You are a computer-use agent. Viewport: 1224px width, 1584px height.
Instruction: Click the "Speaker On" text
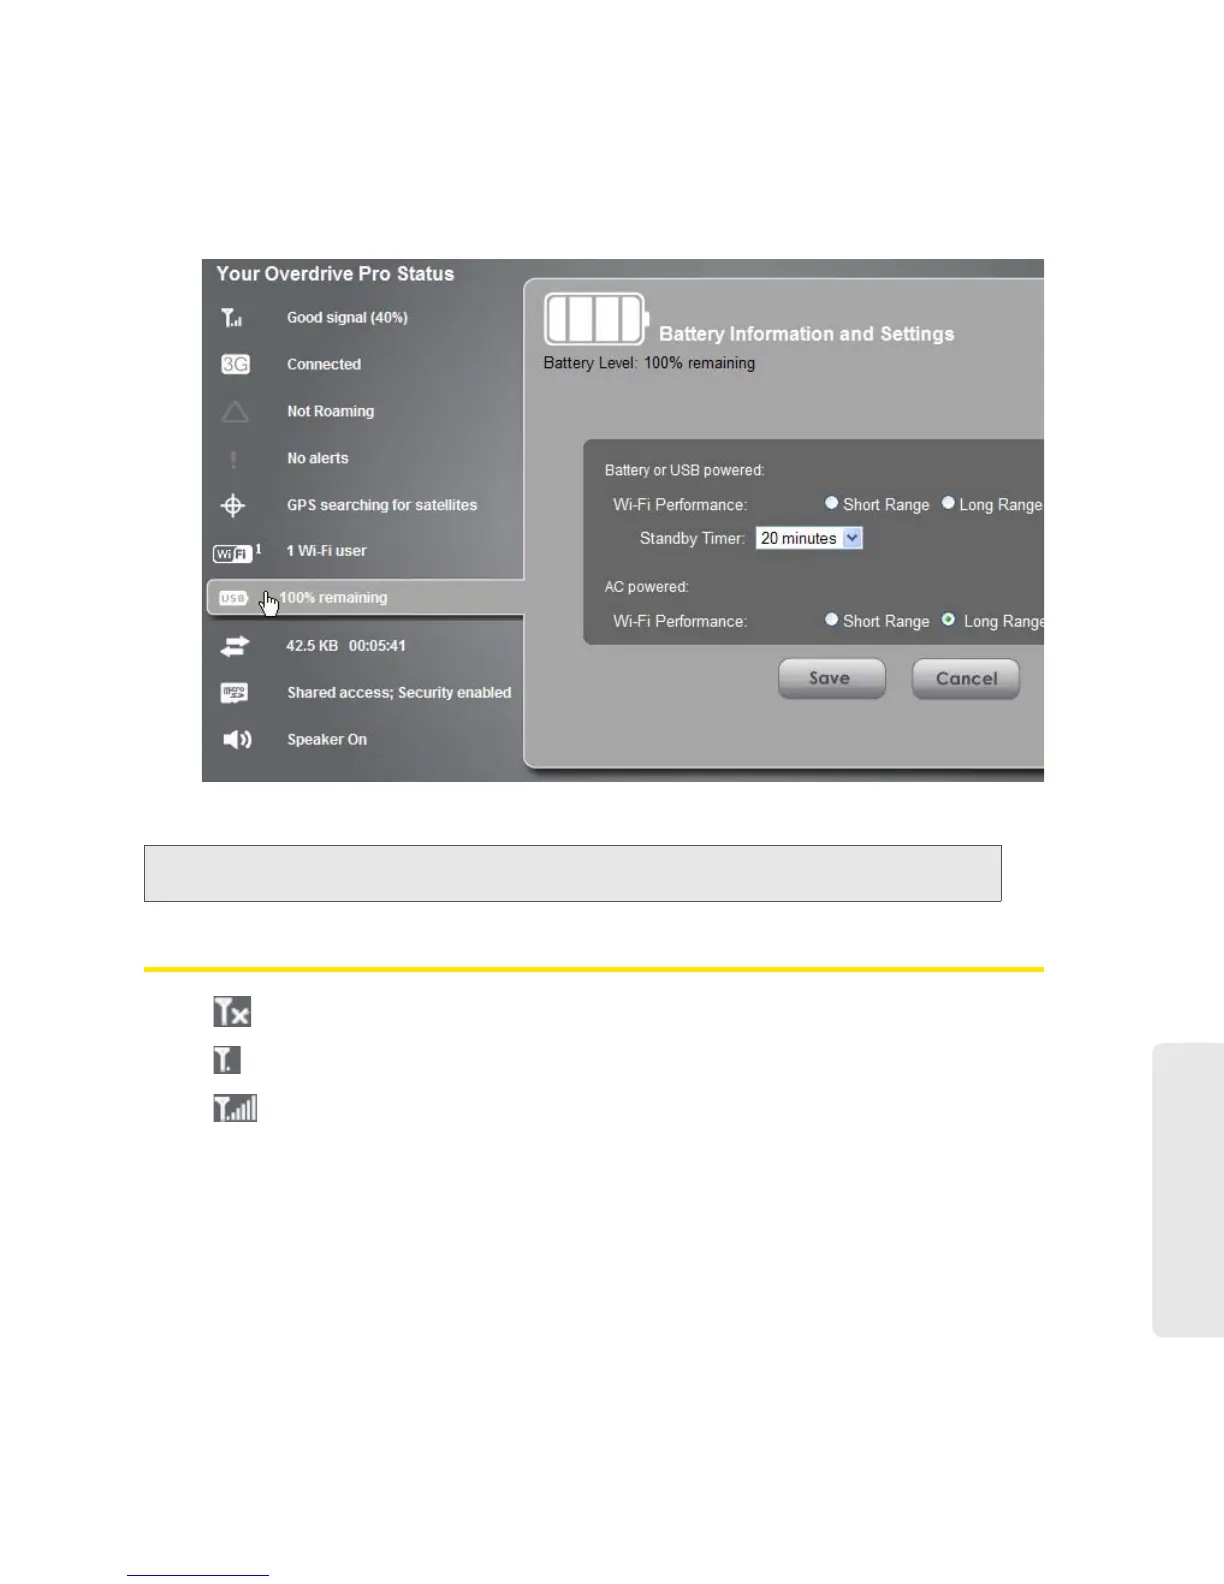click(327, 740)
